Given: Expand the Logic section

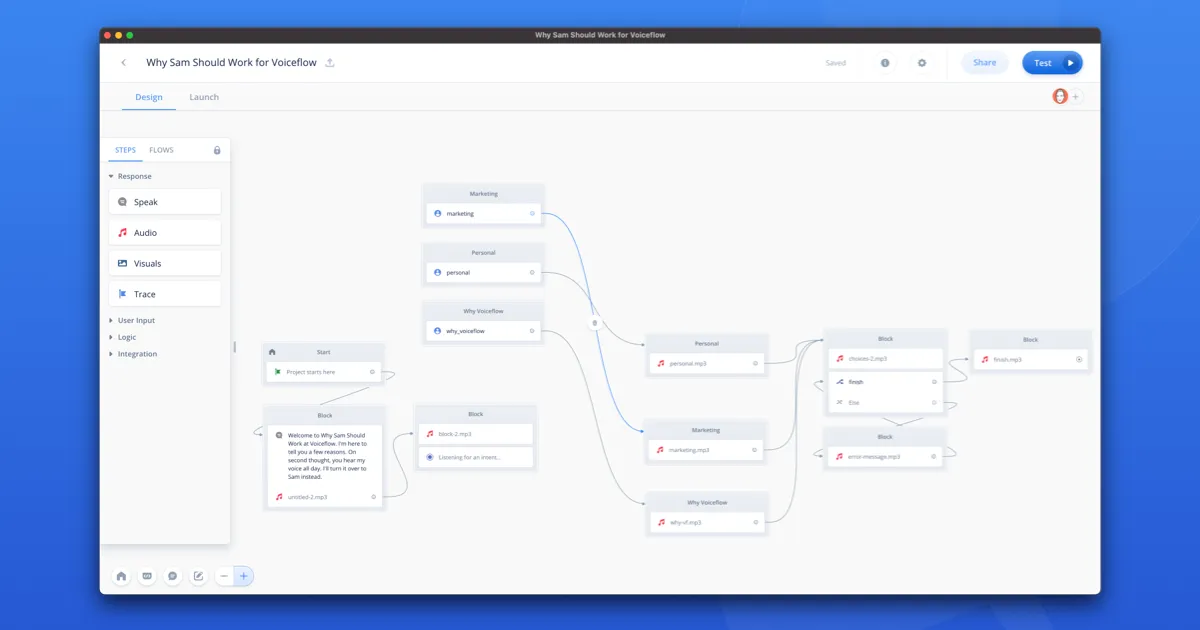Looking at the screenshot, I should (122, 337).
